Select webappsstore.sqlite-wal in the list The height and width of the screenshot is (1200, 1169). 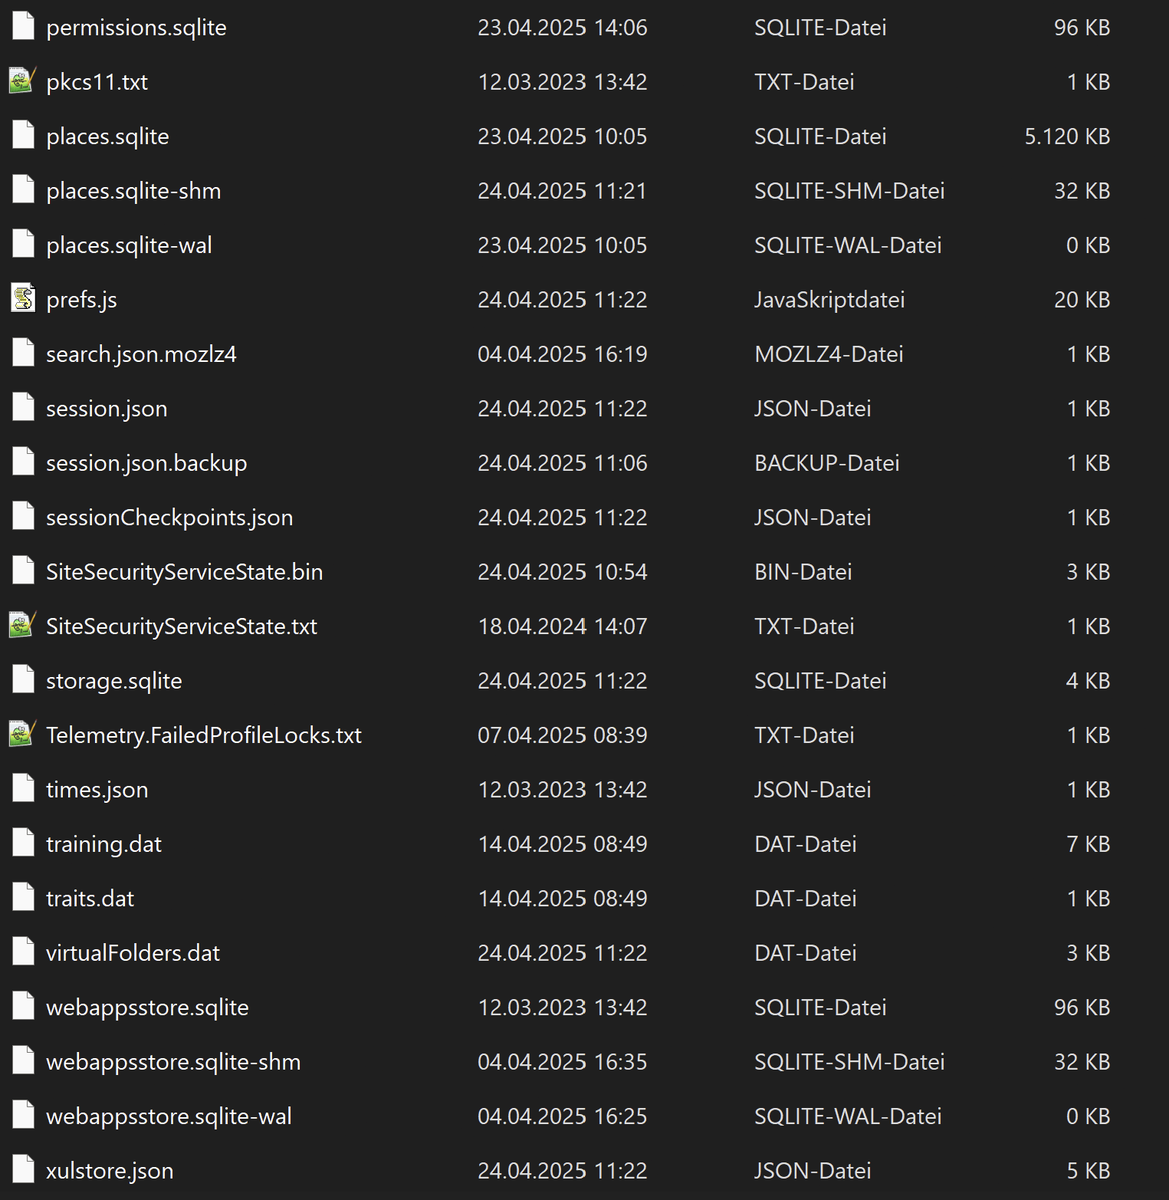pyautogui.click(x=169, y=1116)
